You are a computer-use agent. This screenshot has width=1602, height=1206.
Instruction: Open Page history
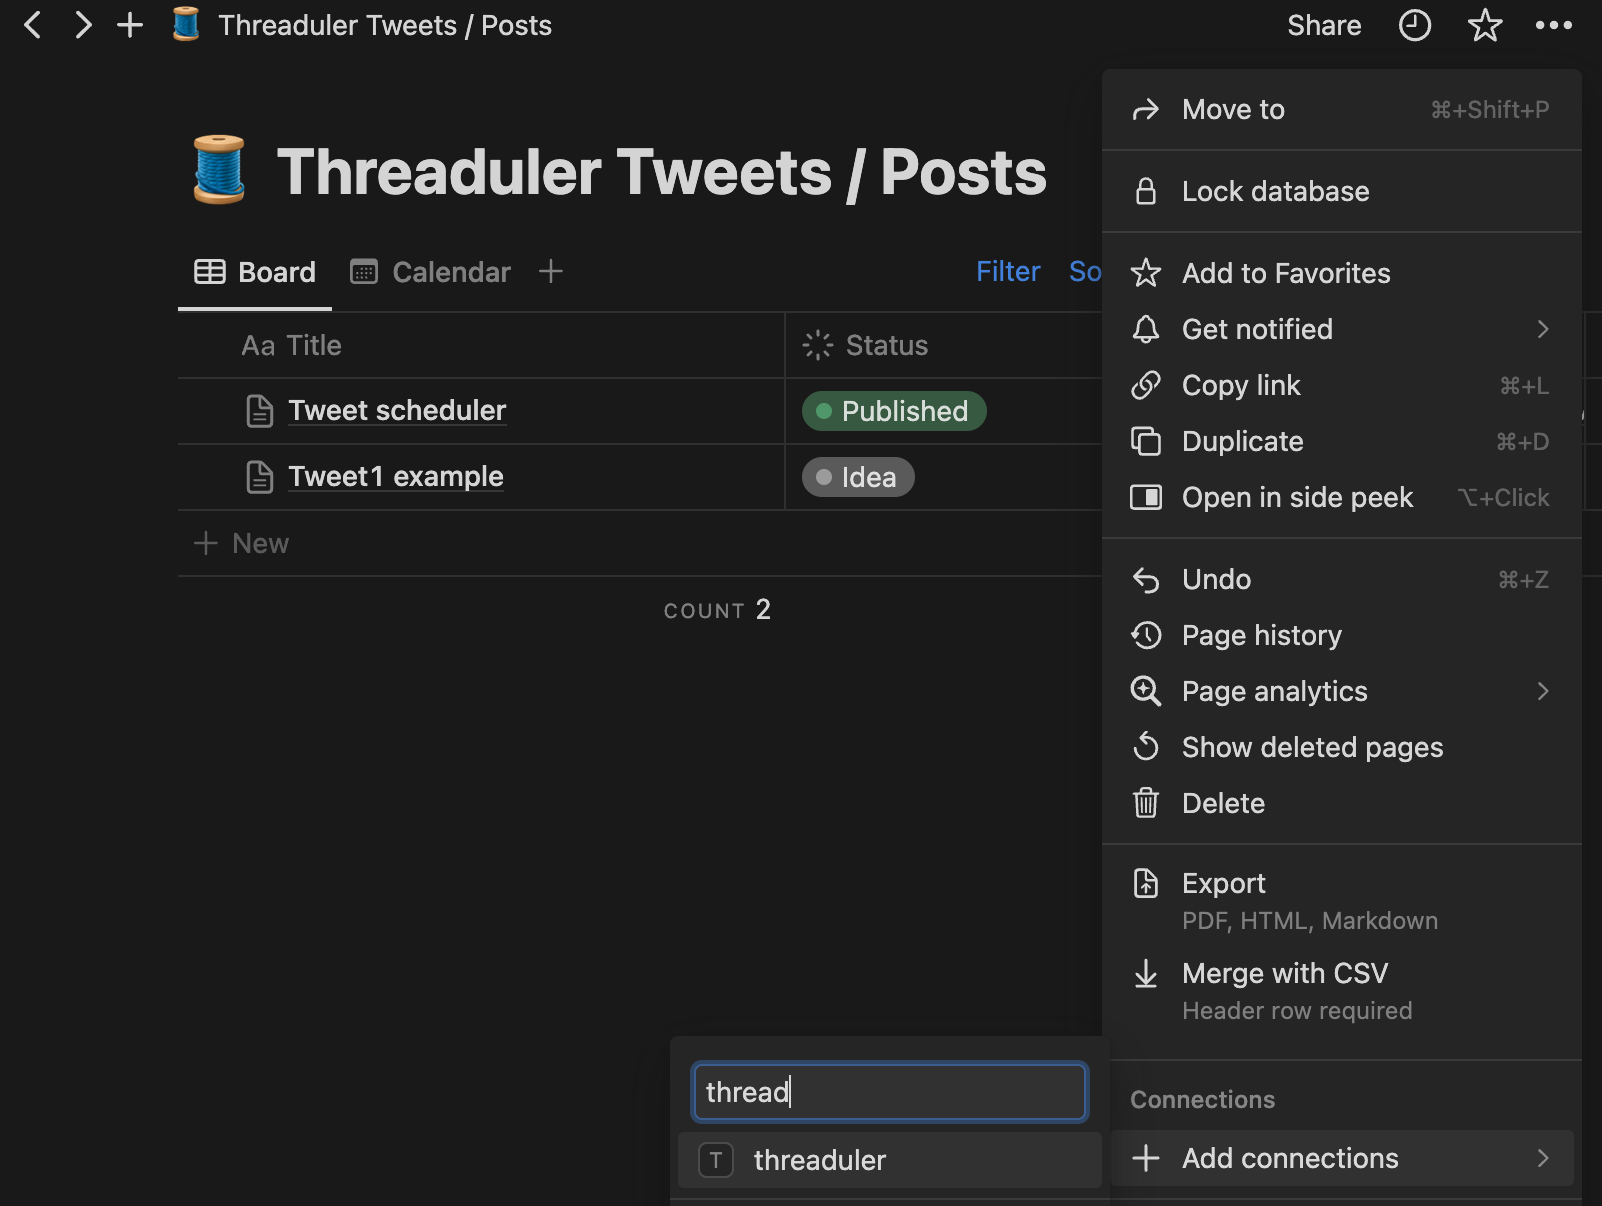point(1341,635)
